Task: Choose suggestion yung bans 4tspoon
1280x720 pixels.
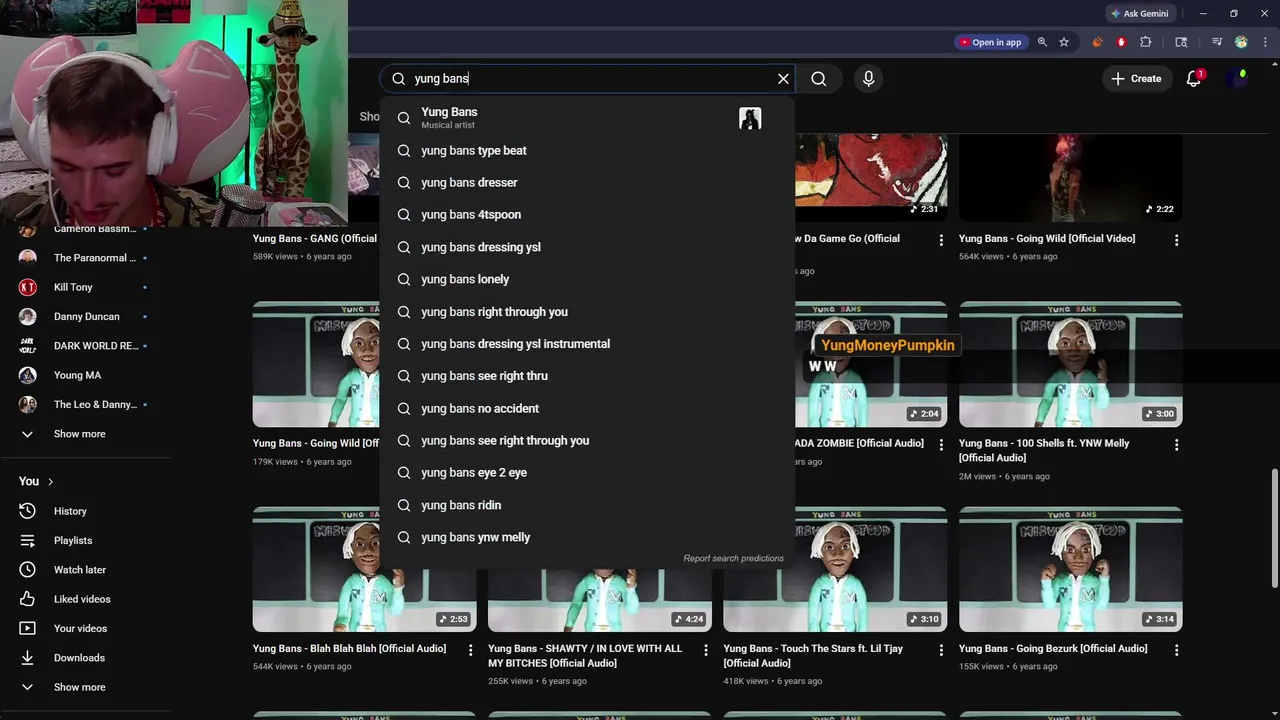Action: 587,215
